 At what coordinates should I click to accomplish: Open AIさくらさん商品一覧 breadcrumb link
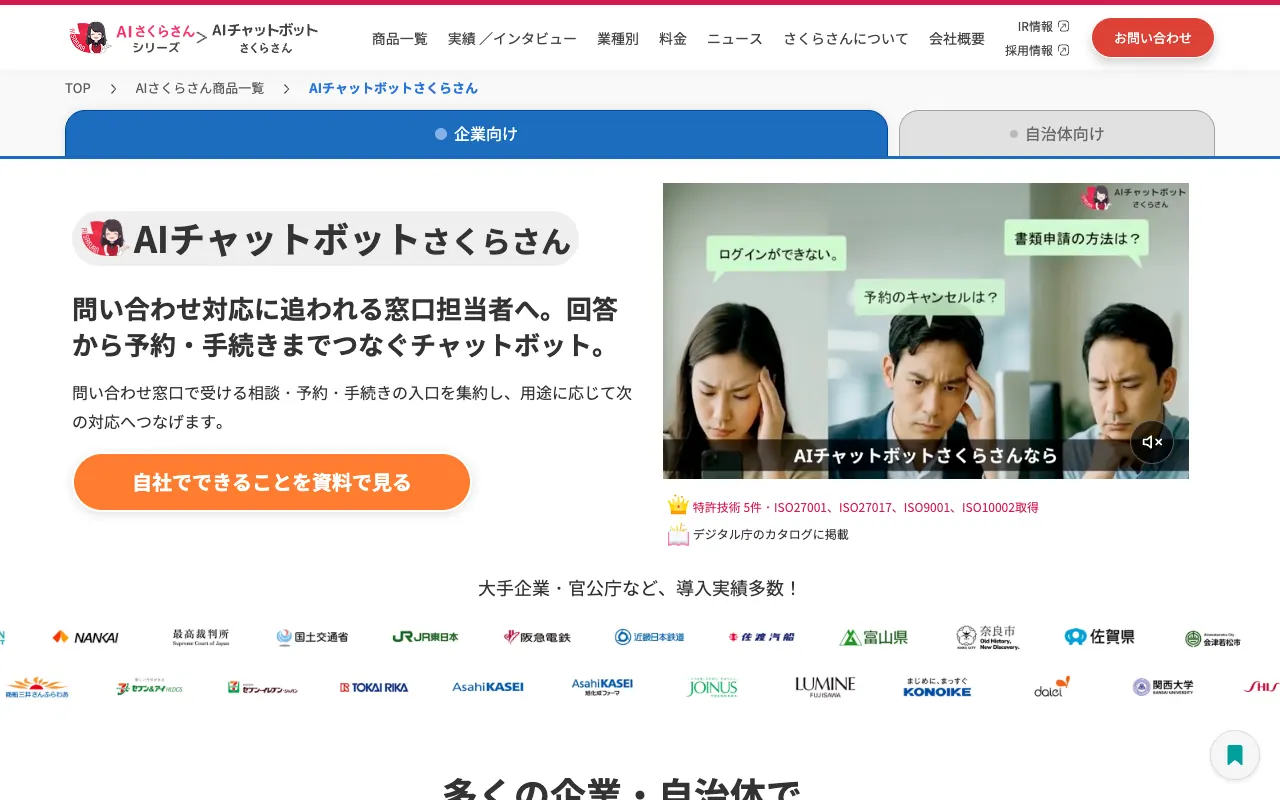pos(200,88)
